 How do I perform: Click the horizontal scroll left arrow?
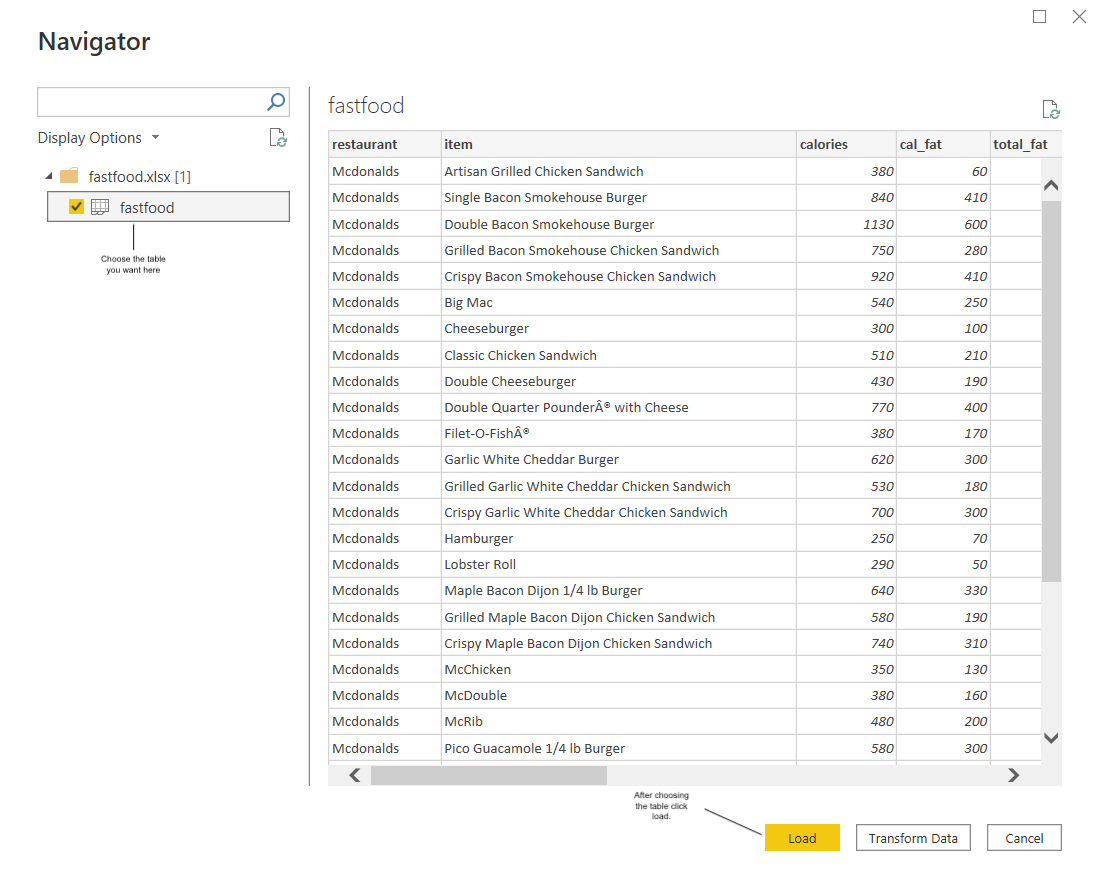point(355,775)
